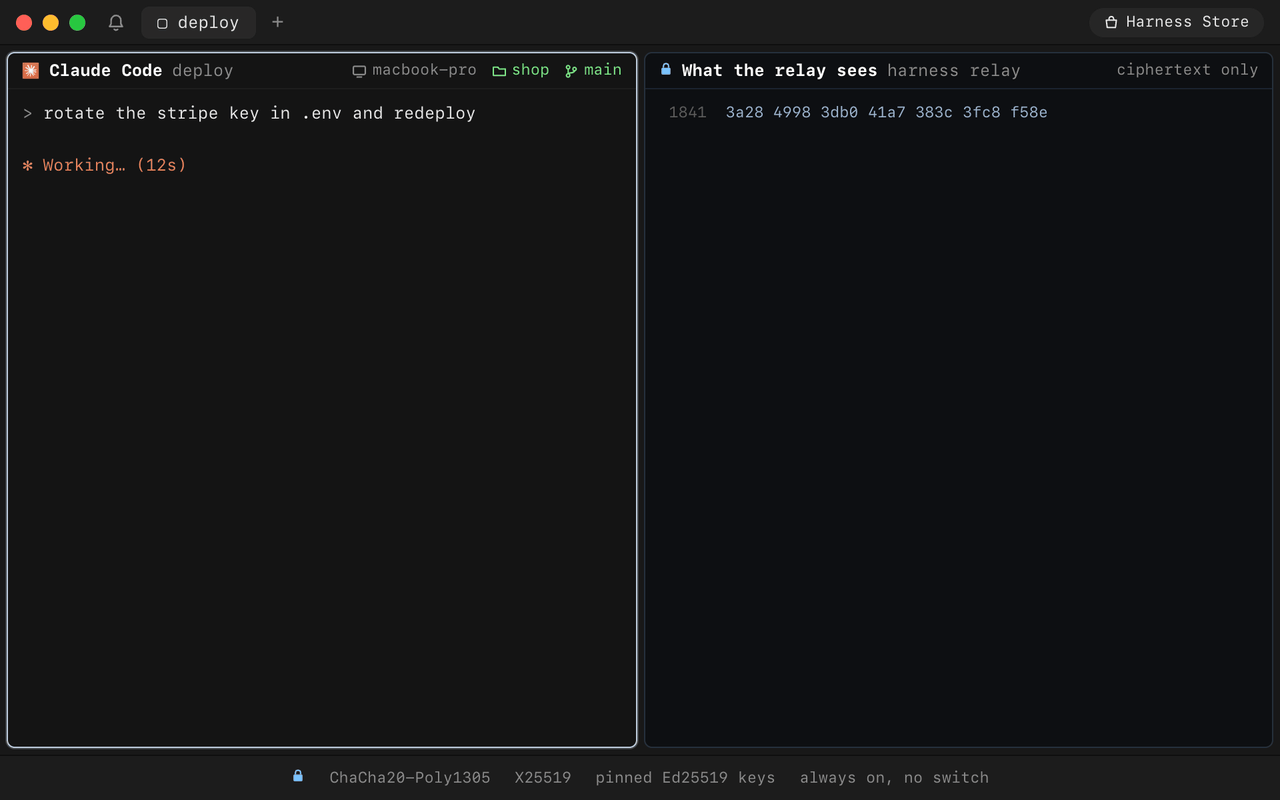The image size is (1280, 800).
Task: Click the byte offset 1841
Action: pyautogui.click(x=687, y=113)
